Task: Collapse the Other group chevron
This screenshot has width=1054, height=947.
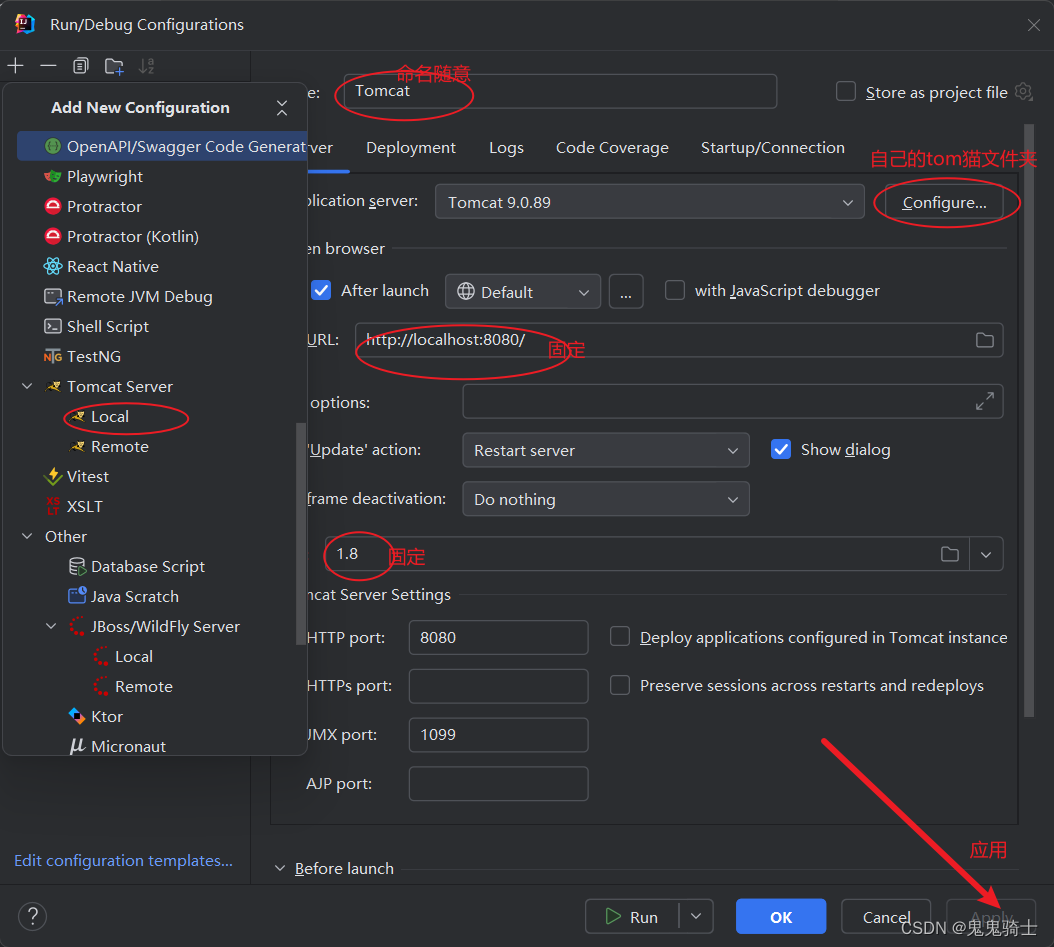Action: tap(28, 536)
